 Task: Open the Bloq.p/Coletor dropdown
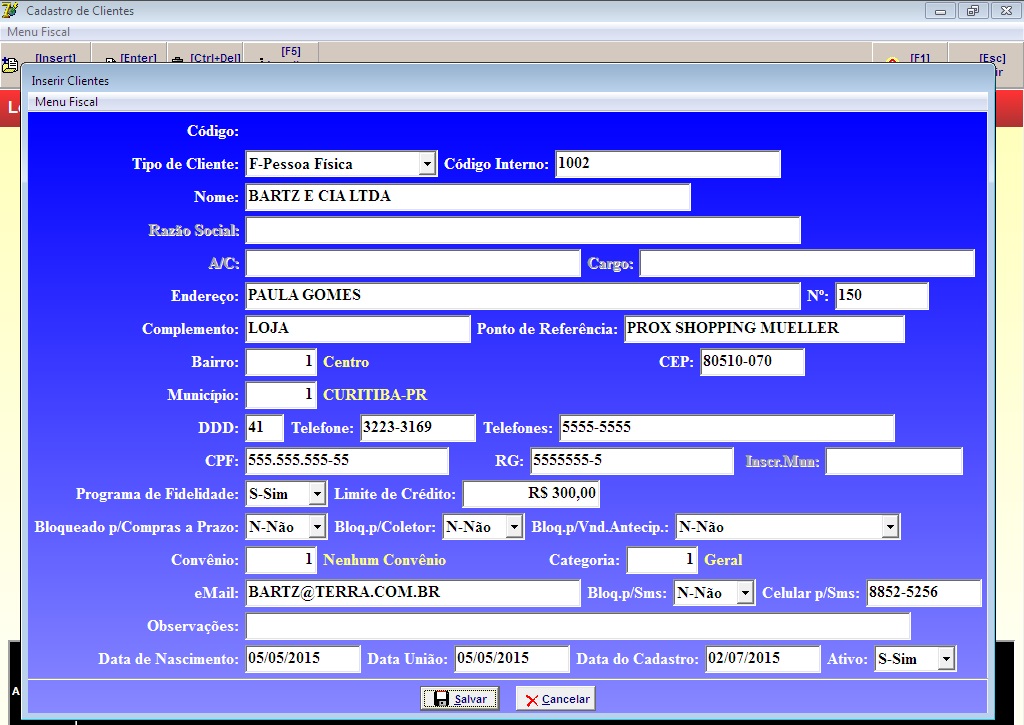(514, 527)
